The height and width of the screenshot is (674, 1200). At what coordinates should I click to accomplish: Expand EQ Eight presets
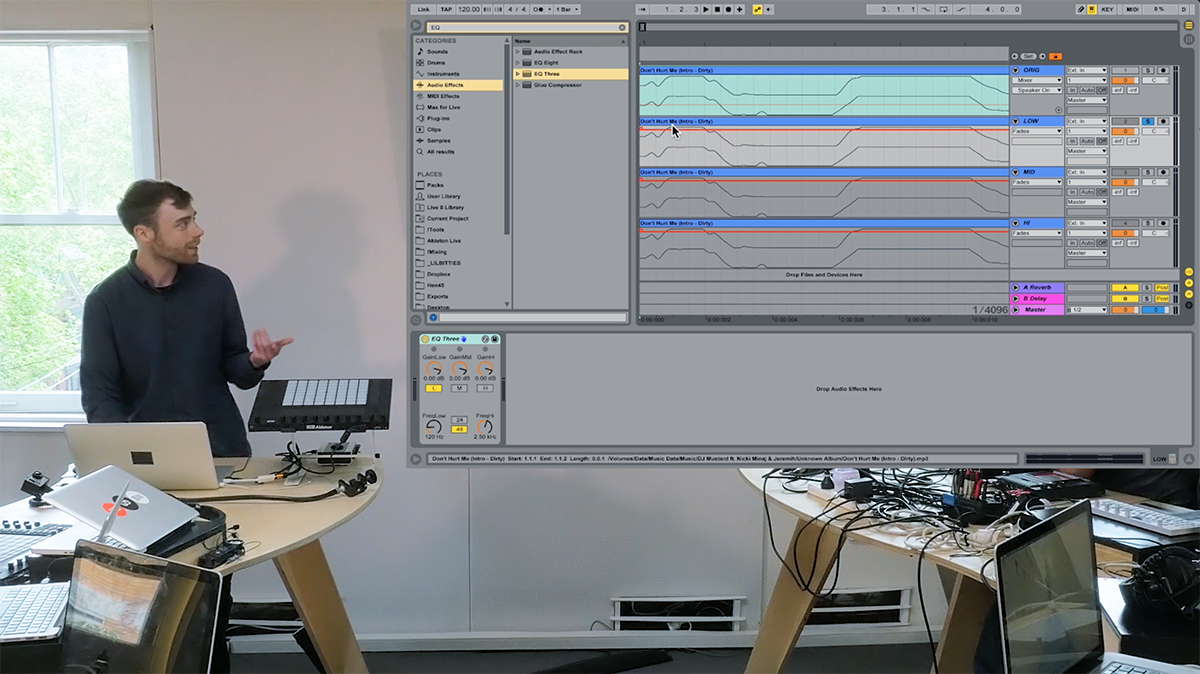[x=518, y=62]
